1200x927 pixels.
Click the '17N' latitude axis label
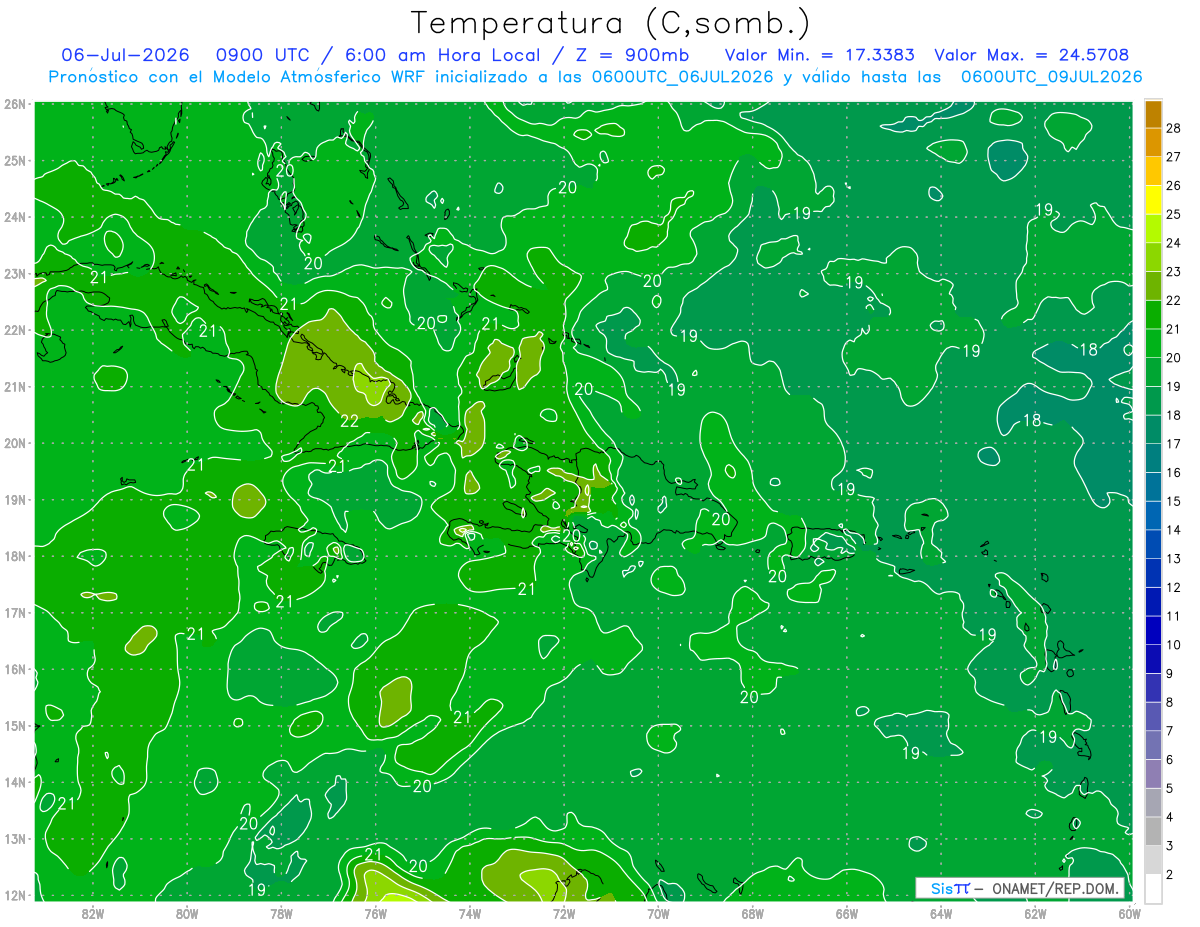pos(14,612)
